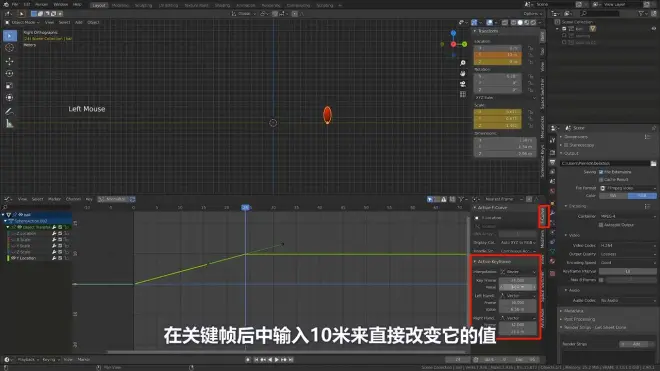Toggle camera view icon in viewport

click(x=463, y=84)
